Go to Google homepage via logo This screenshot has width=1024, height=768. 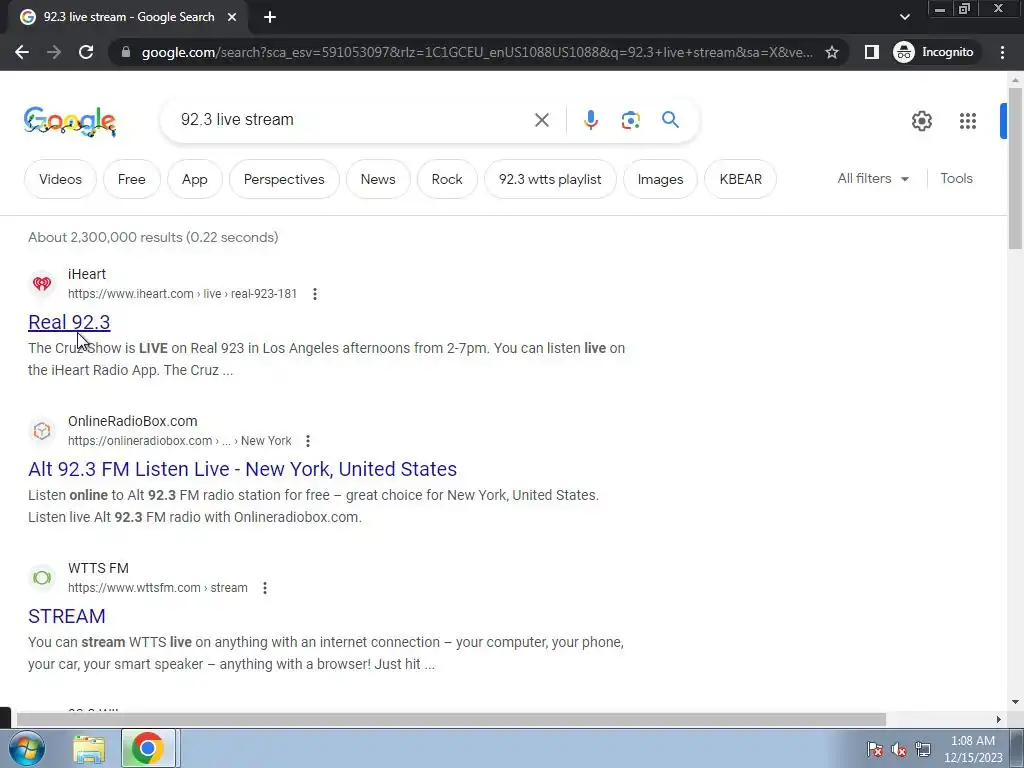pyautogui.click(x=70, y=121)
